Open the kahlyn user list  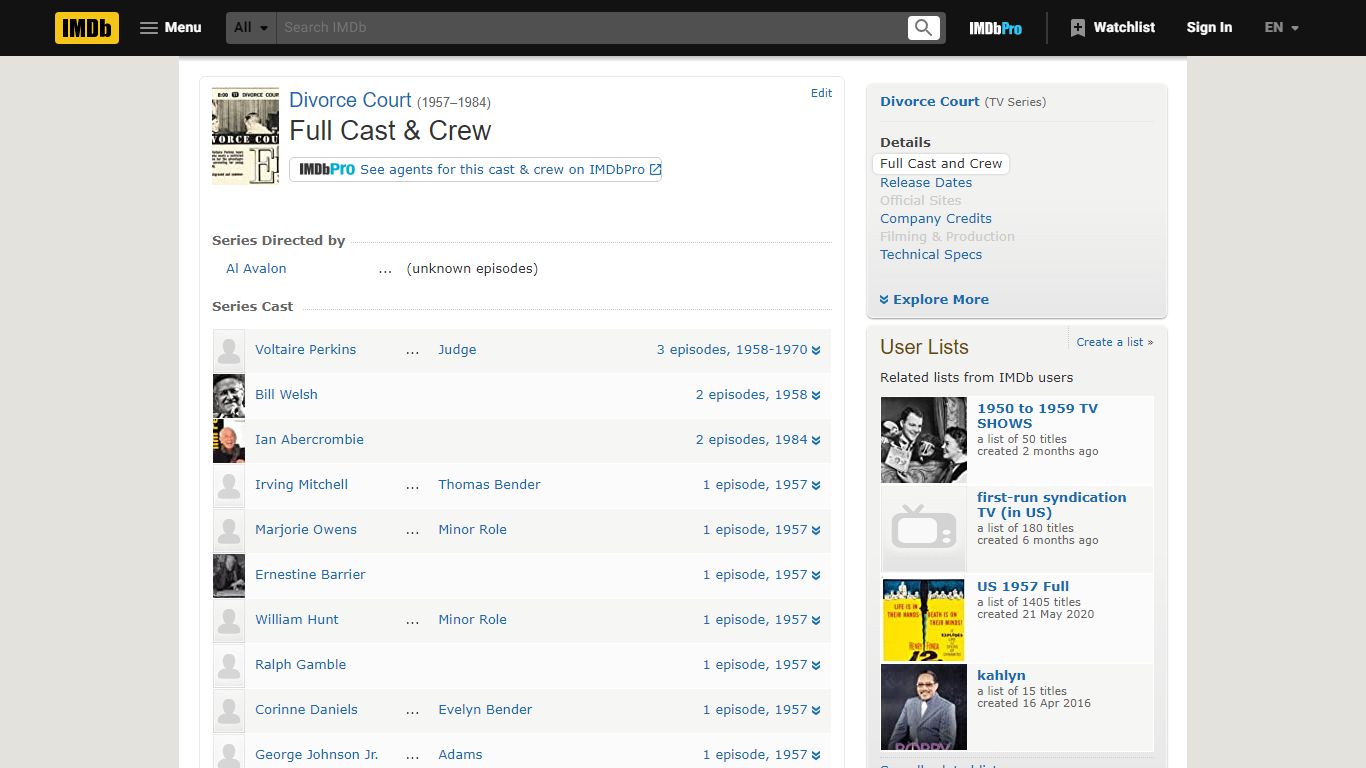point(1001,676)
